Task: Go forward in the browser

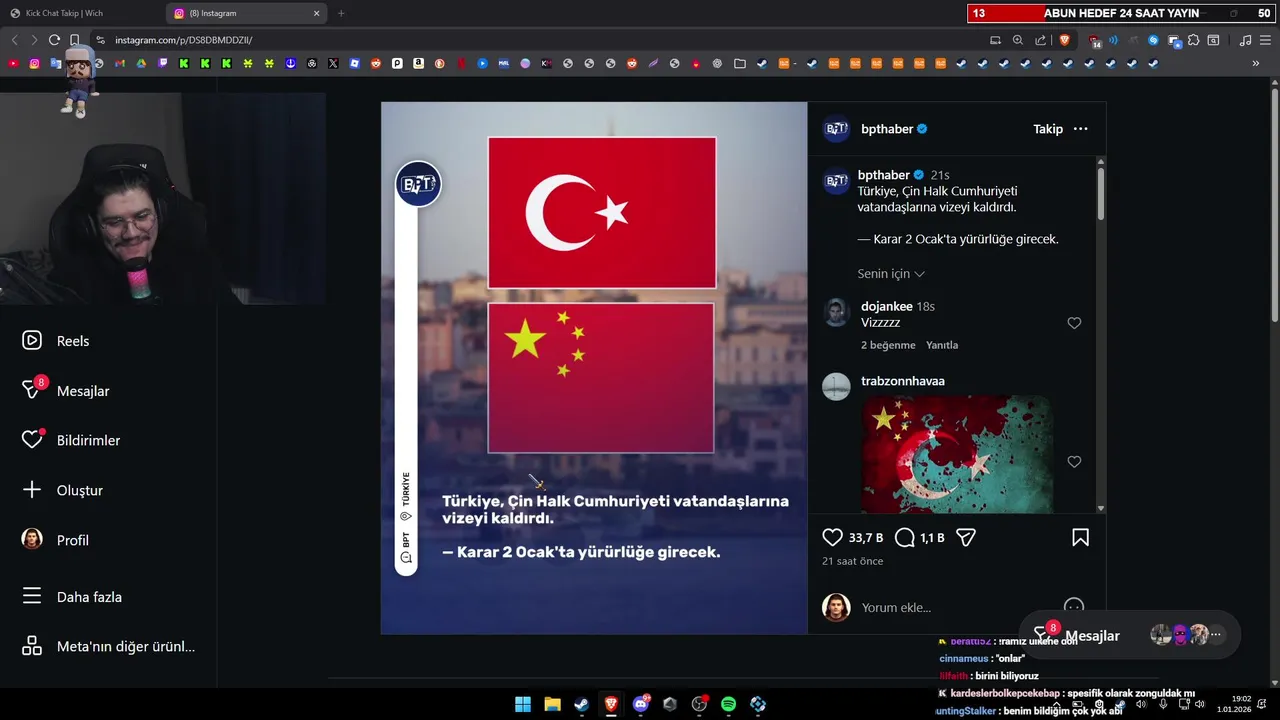Action: 34,40
